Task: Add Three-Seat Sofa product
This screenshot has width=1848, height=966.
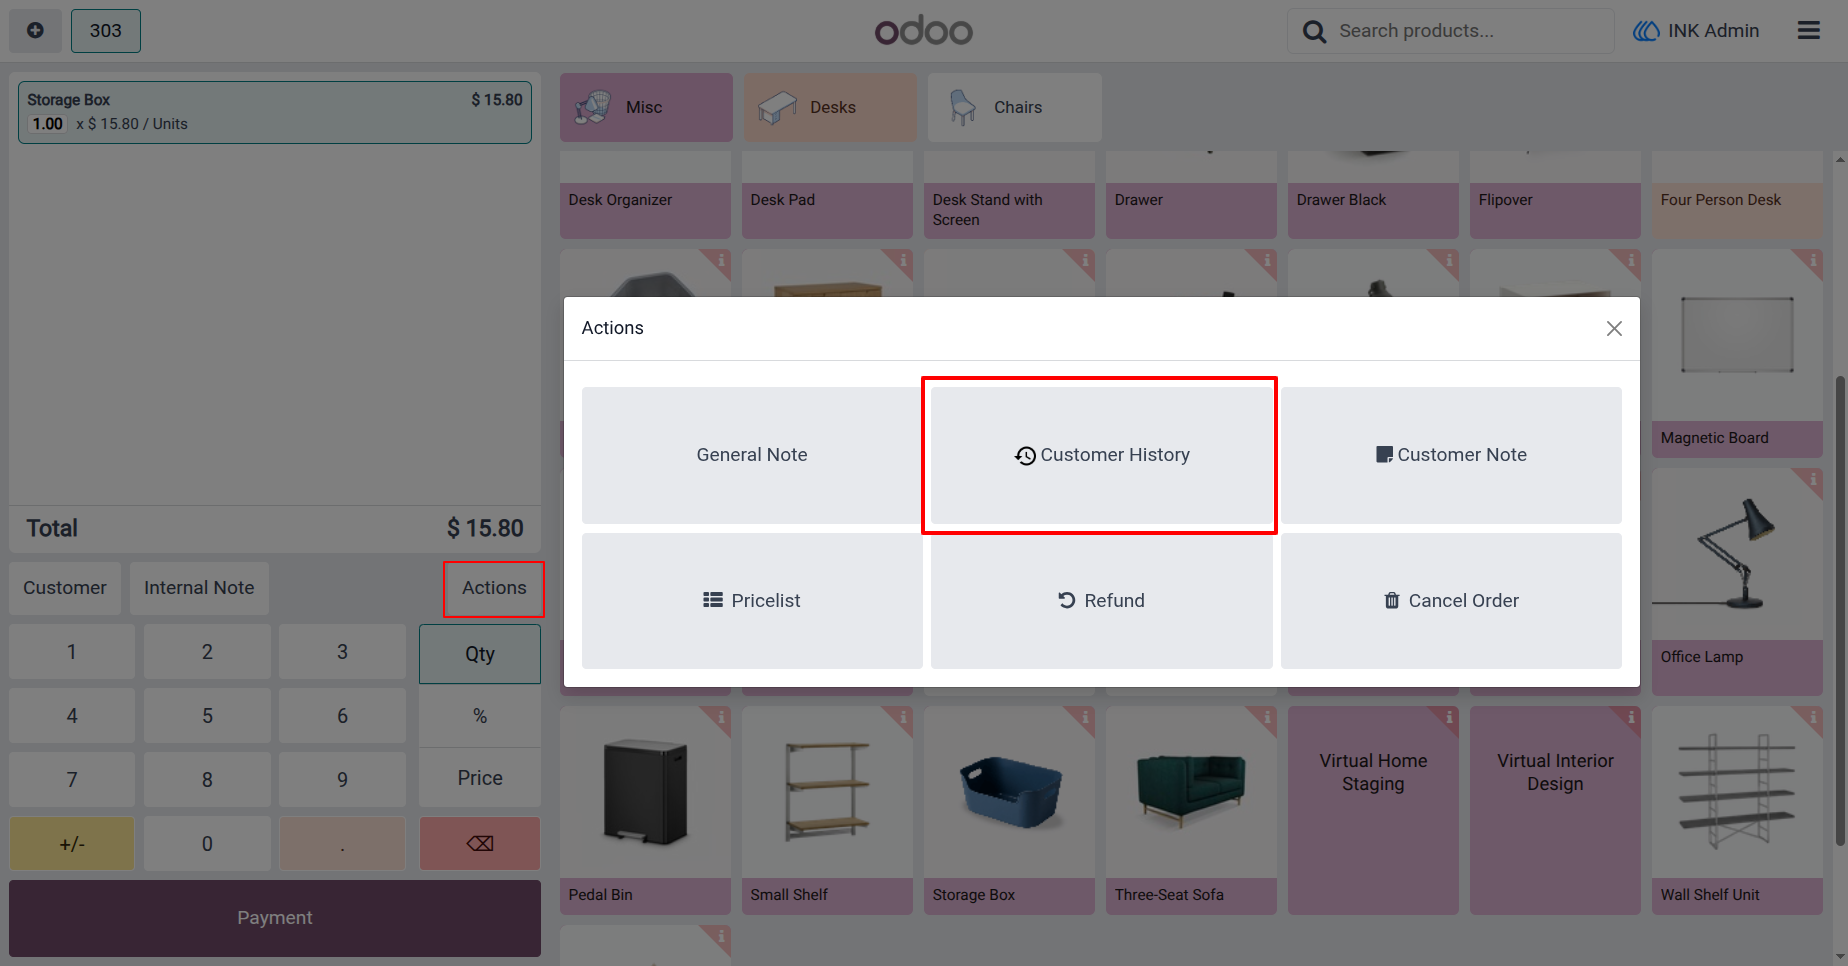Action: click(x=1191, y=810)
